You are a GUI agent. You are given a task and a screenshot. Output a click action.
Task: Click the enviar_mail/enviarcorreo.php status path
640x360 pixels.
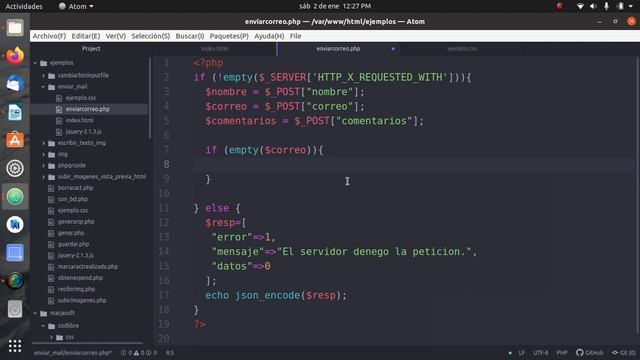click(73, 353)
